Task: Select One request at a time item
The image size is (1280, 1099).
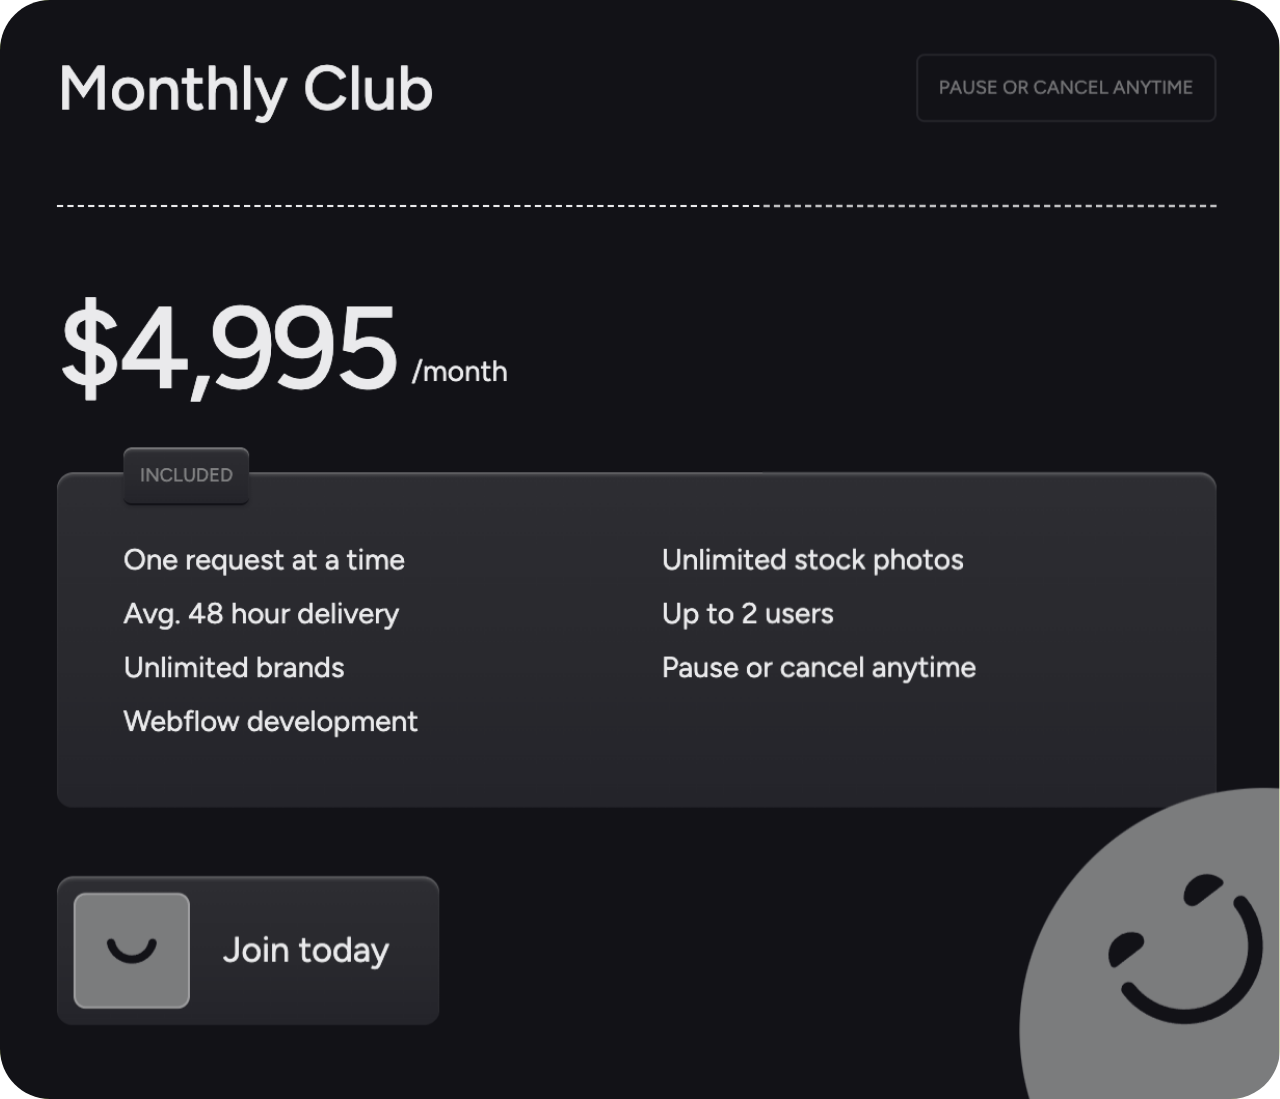Action: 264,560
